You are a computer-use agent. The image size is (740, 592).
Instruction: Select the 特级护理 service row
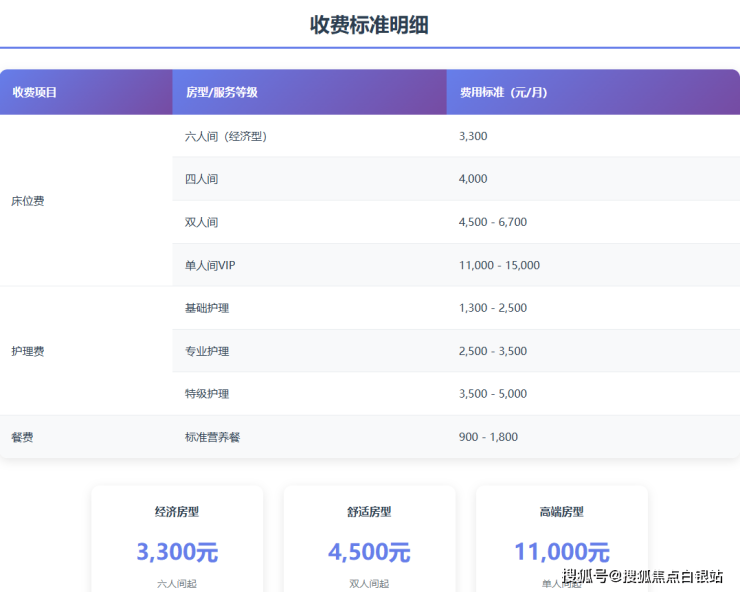[x=207, y=394]
